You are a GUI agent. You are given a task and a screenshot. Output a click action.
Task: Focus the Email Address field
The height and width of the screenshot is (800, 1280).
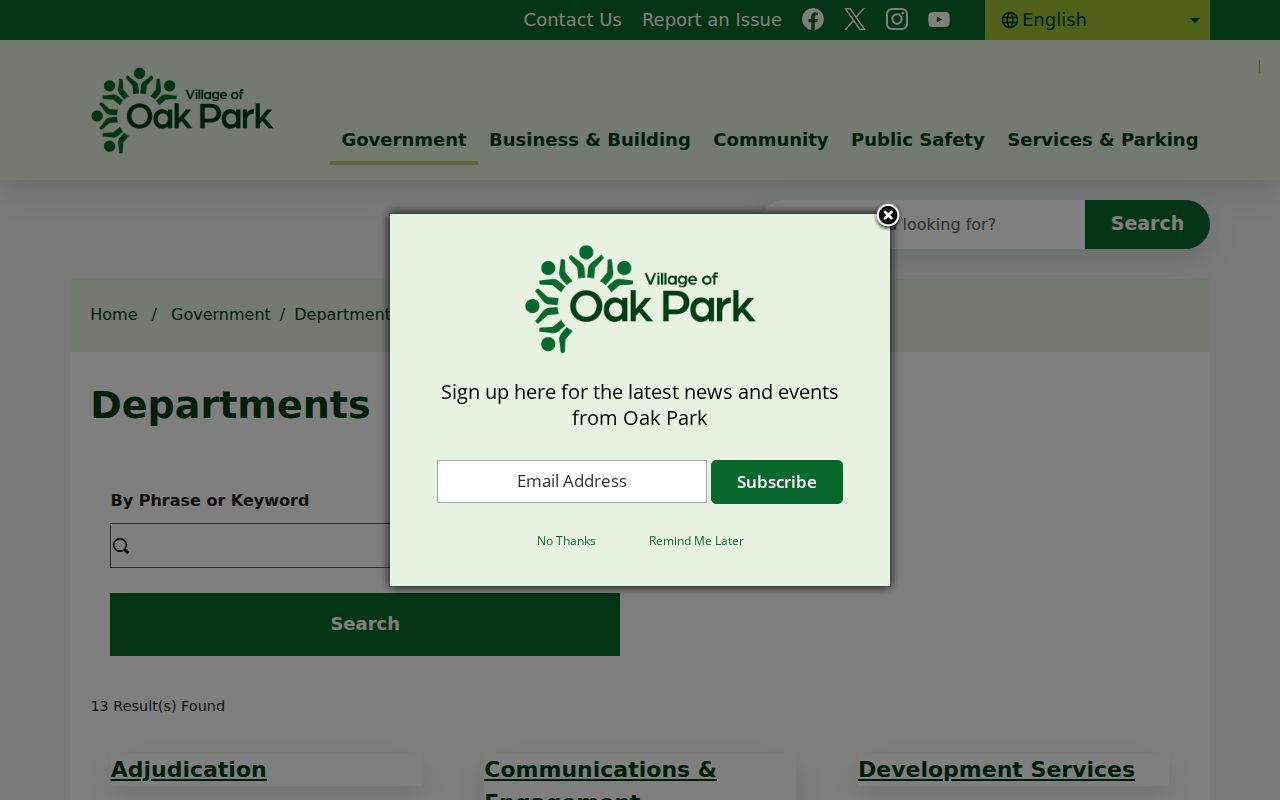click(x=572, y=482)
